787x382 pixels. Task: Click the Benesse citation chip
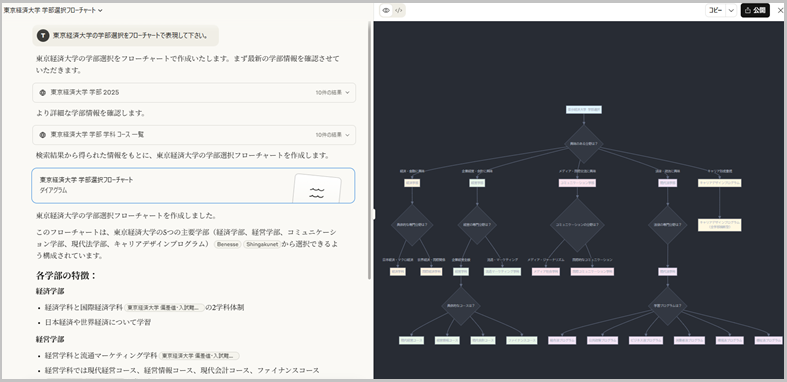click(228, 244)
